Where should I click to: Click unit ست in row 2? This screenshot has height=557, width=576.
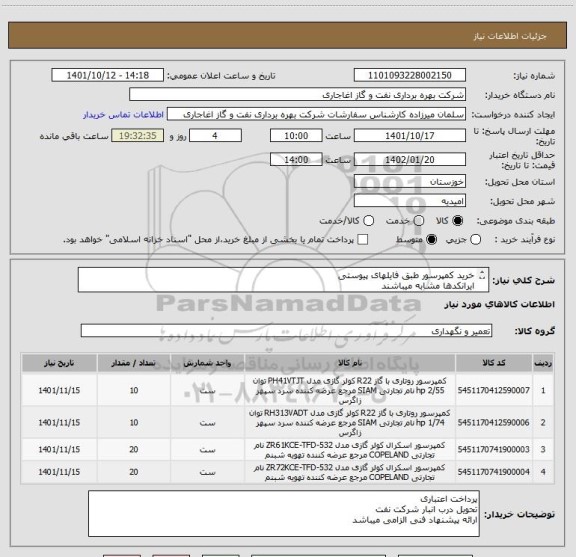click(207, 423)
